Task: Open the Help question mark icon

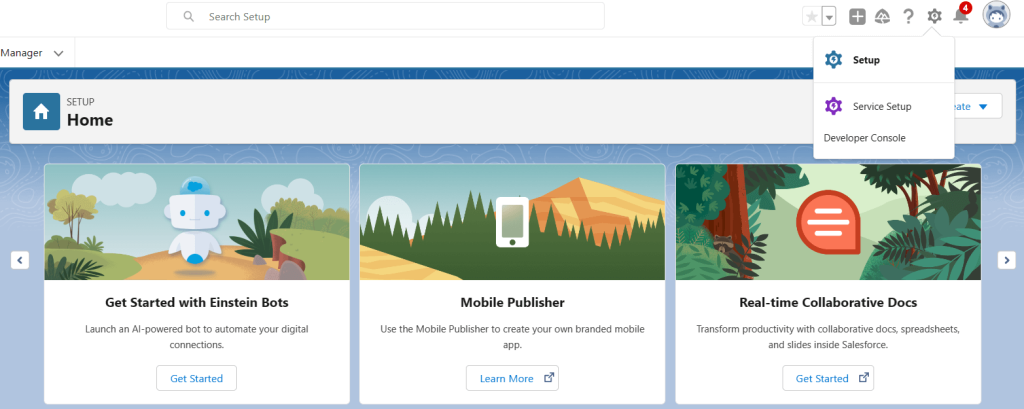Action: 908,17
